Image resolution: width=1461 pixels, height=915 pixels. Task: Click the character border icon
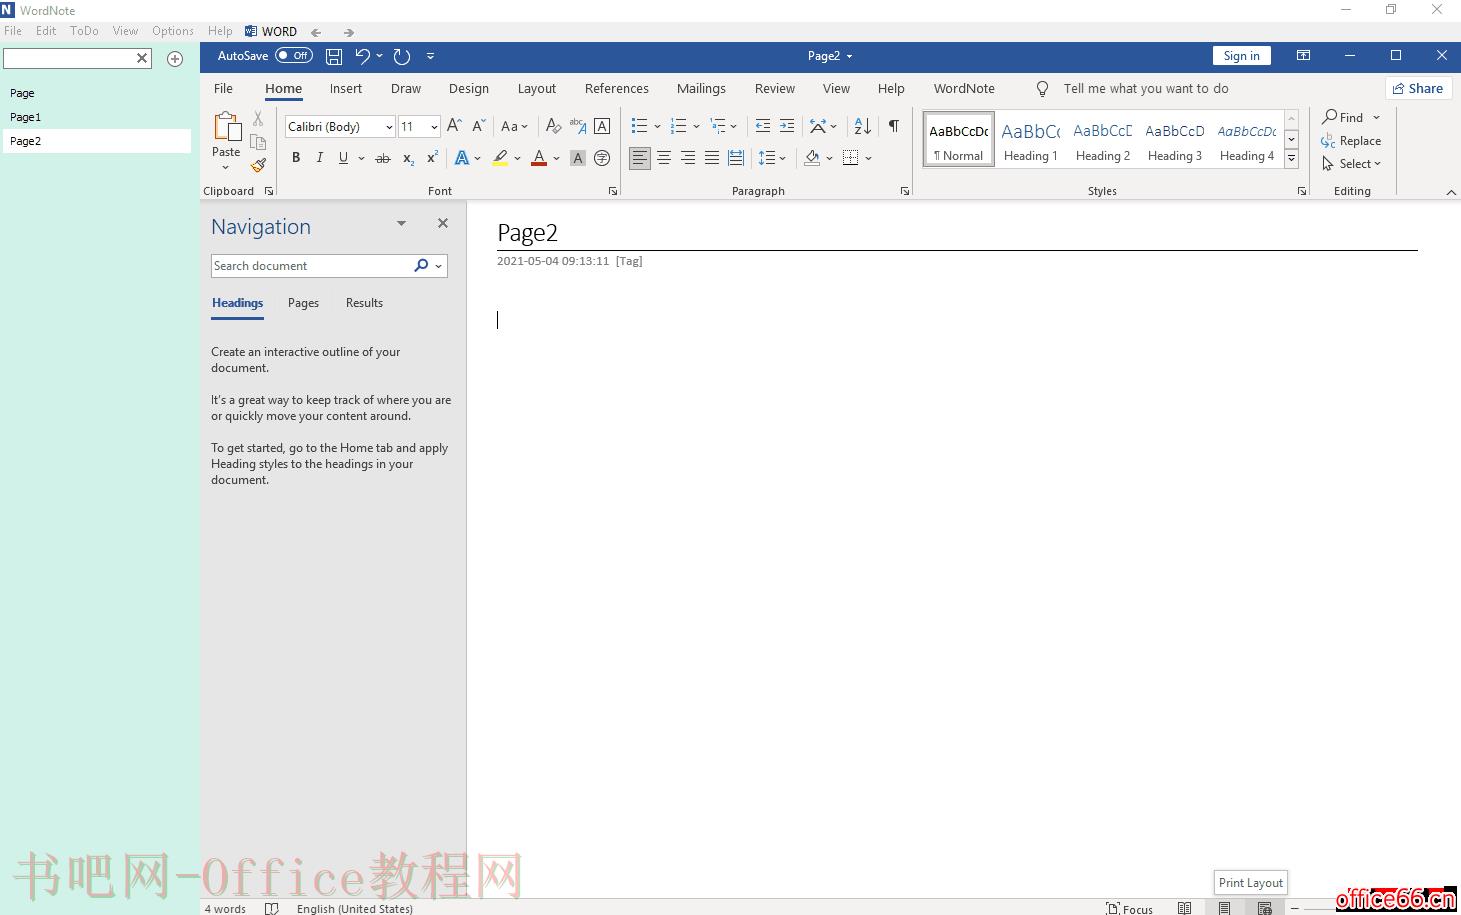(602, 126)
